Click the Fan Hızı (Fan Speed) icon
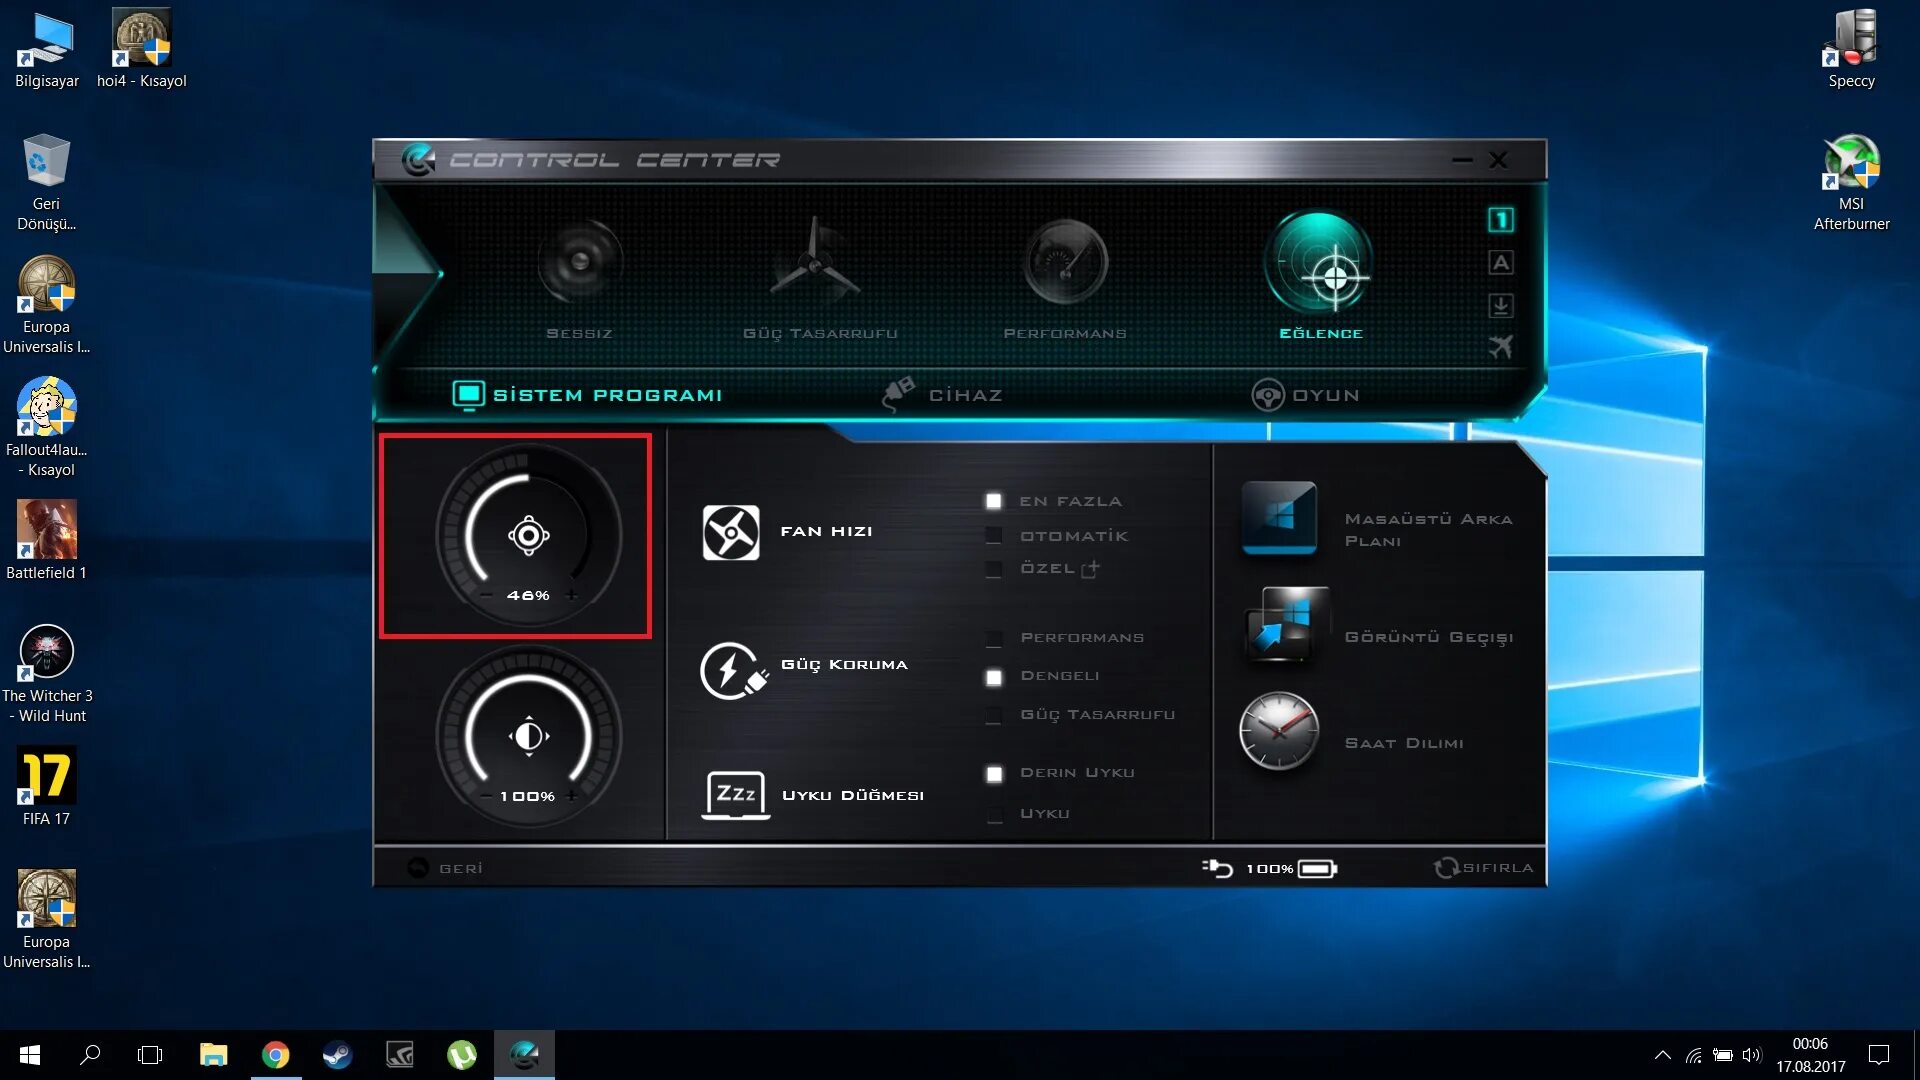1920x1080 pixels. 731,531
